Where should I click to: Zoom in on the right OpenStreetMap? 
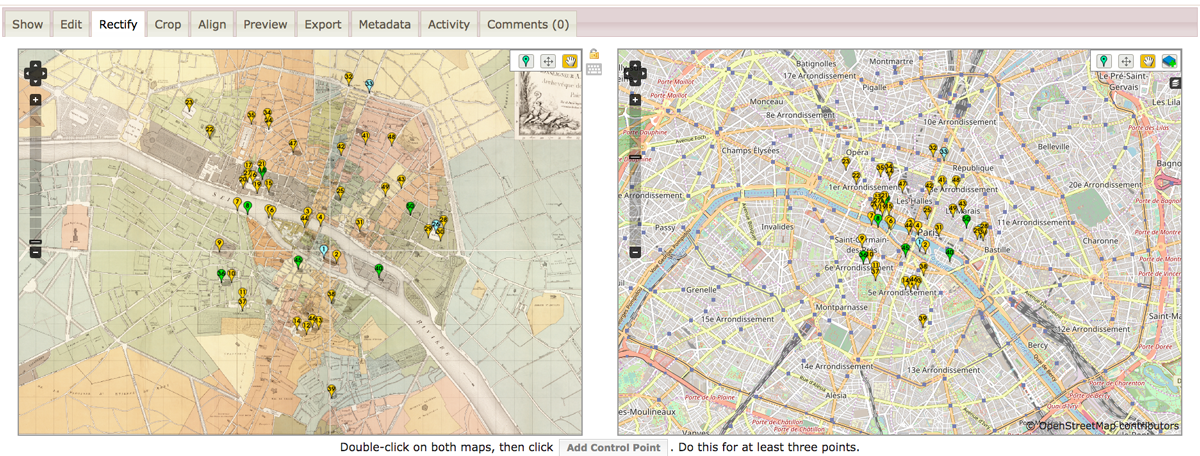pos(635,100)
